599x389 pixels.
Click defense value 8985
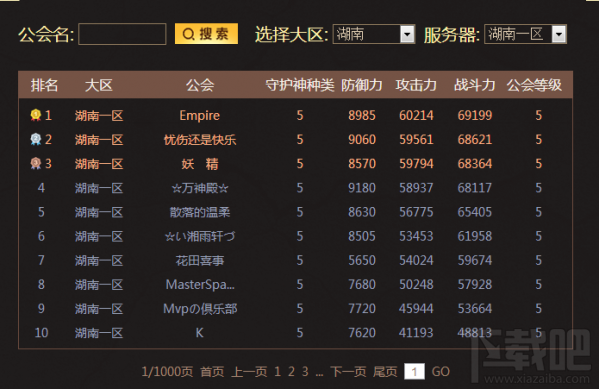click(x=362, y=115)
